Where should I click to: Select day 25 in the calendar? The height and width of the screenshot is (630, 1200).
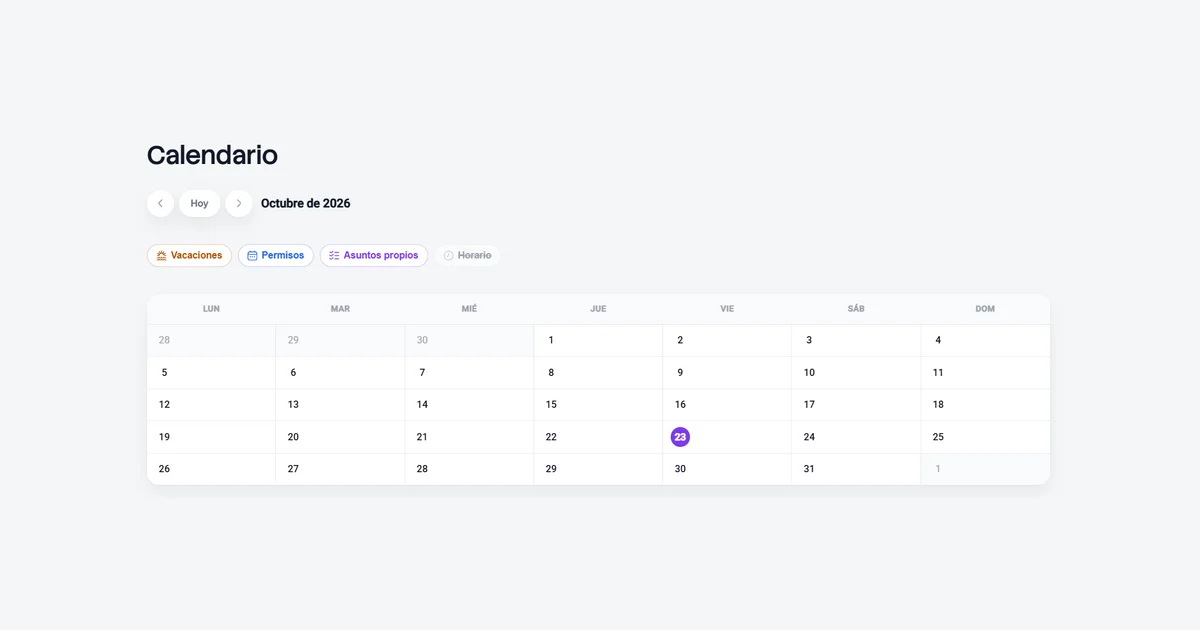point(985,437)
